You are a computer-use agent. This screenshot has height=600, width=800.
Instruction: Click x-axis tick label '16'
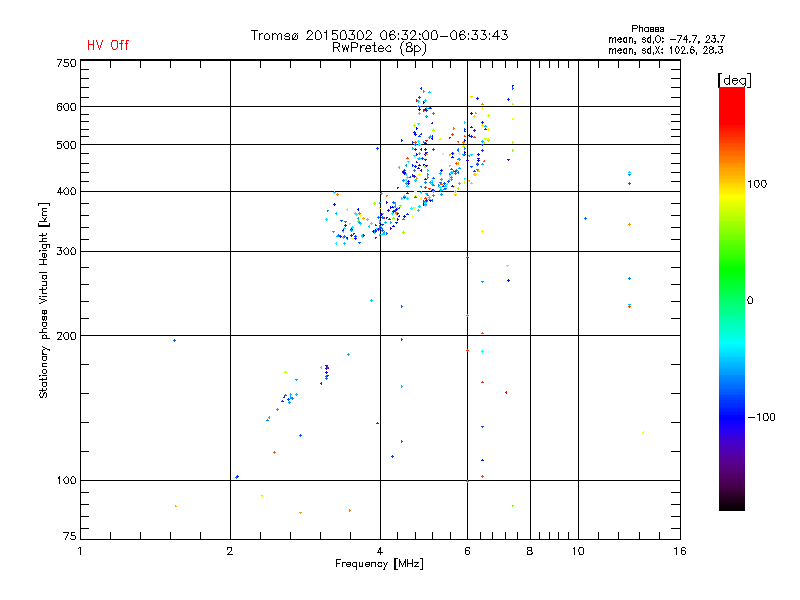click(680, 551)
